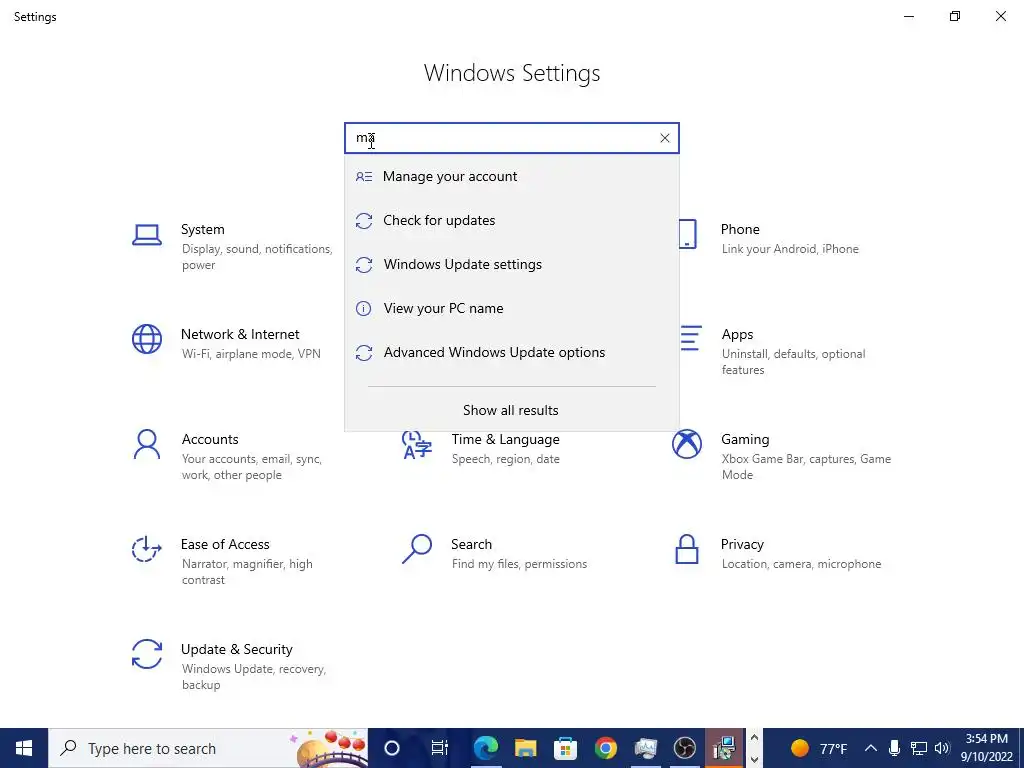Select Manage your account suggestion
This screenshot has height=768, width=1024.
(x=512, y=176)
